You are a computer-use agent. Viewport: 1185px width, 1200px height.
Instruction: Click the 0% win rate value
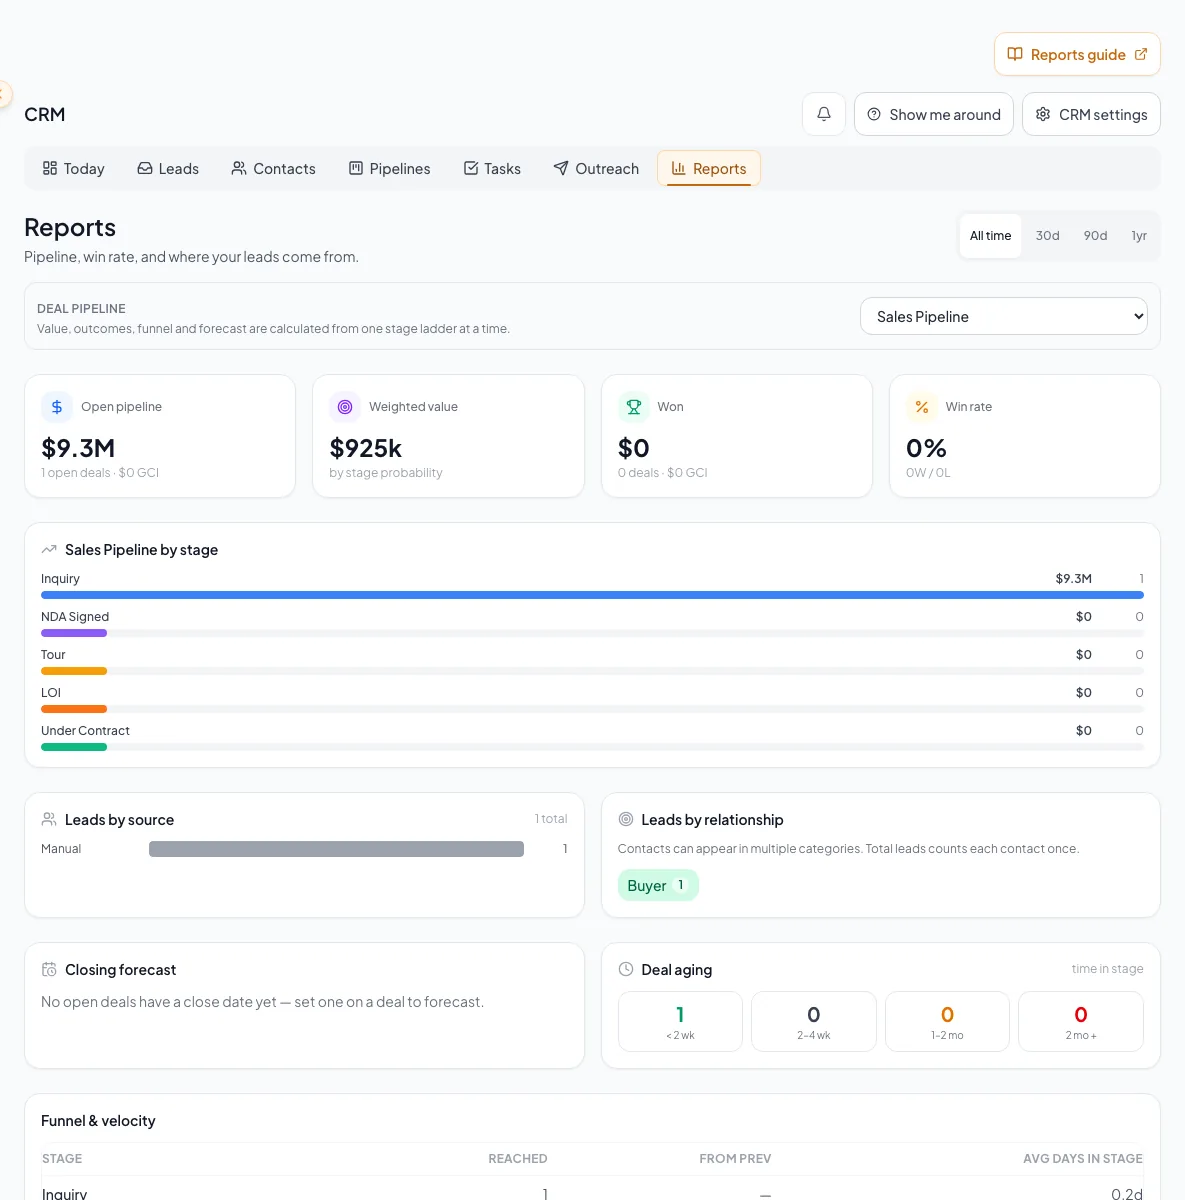926,448
